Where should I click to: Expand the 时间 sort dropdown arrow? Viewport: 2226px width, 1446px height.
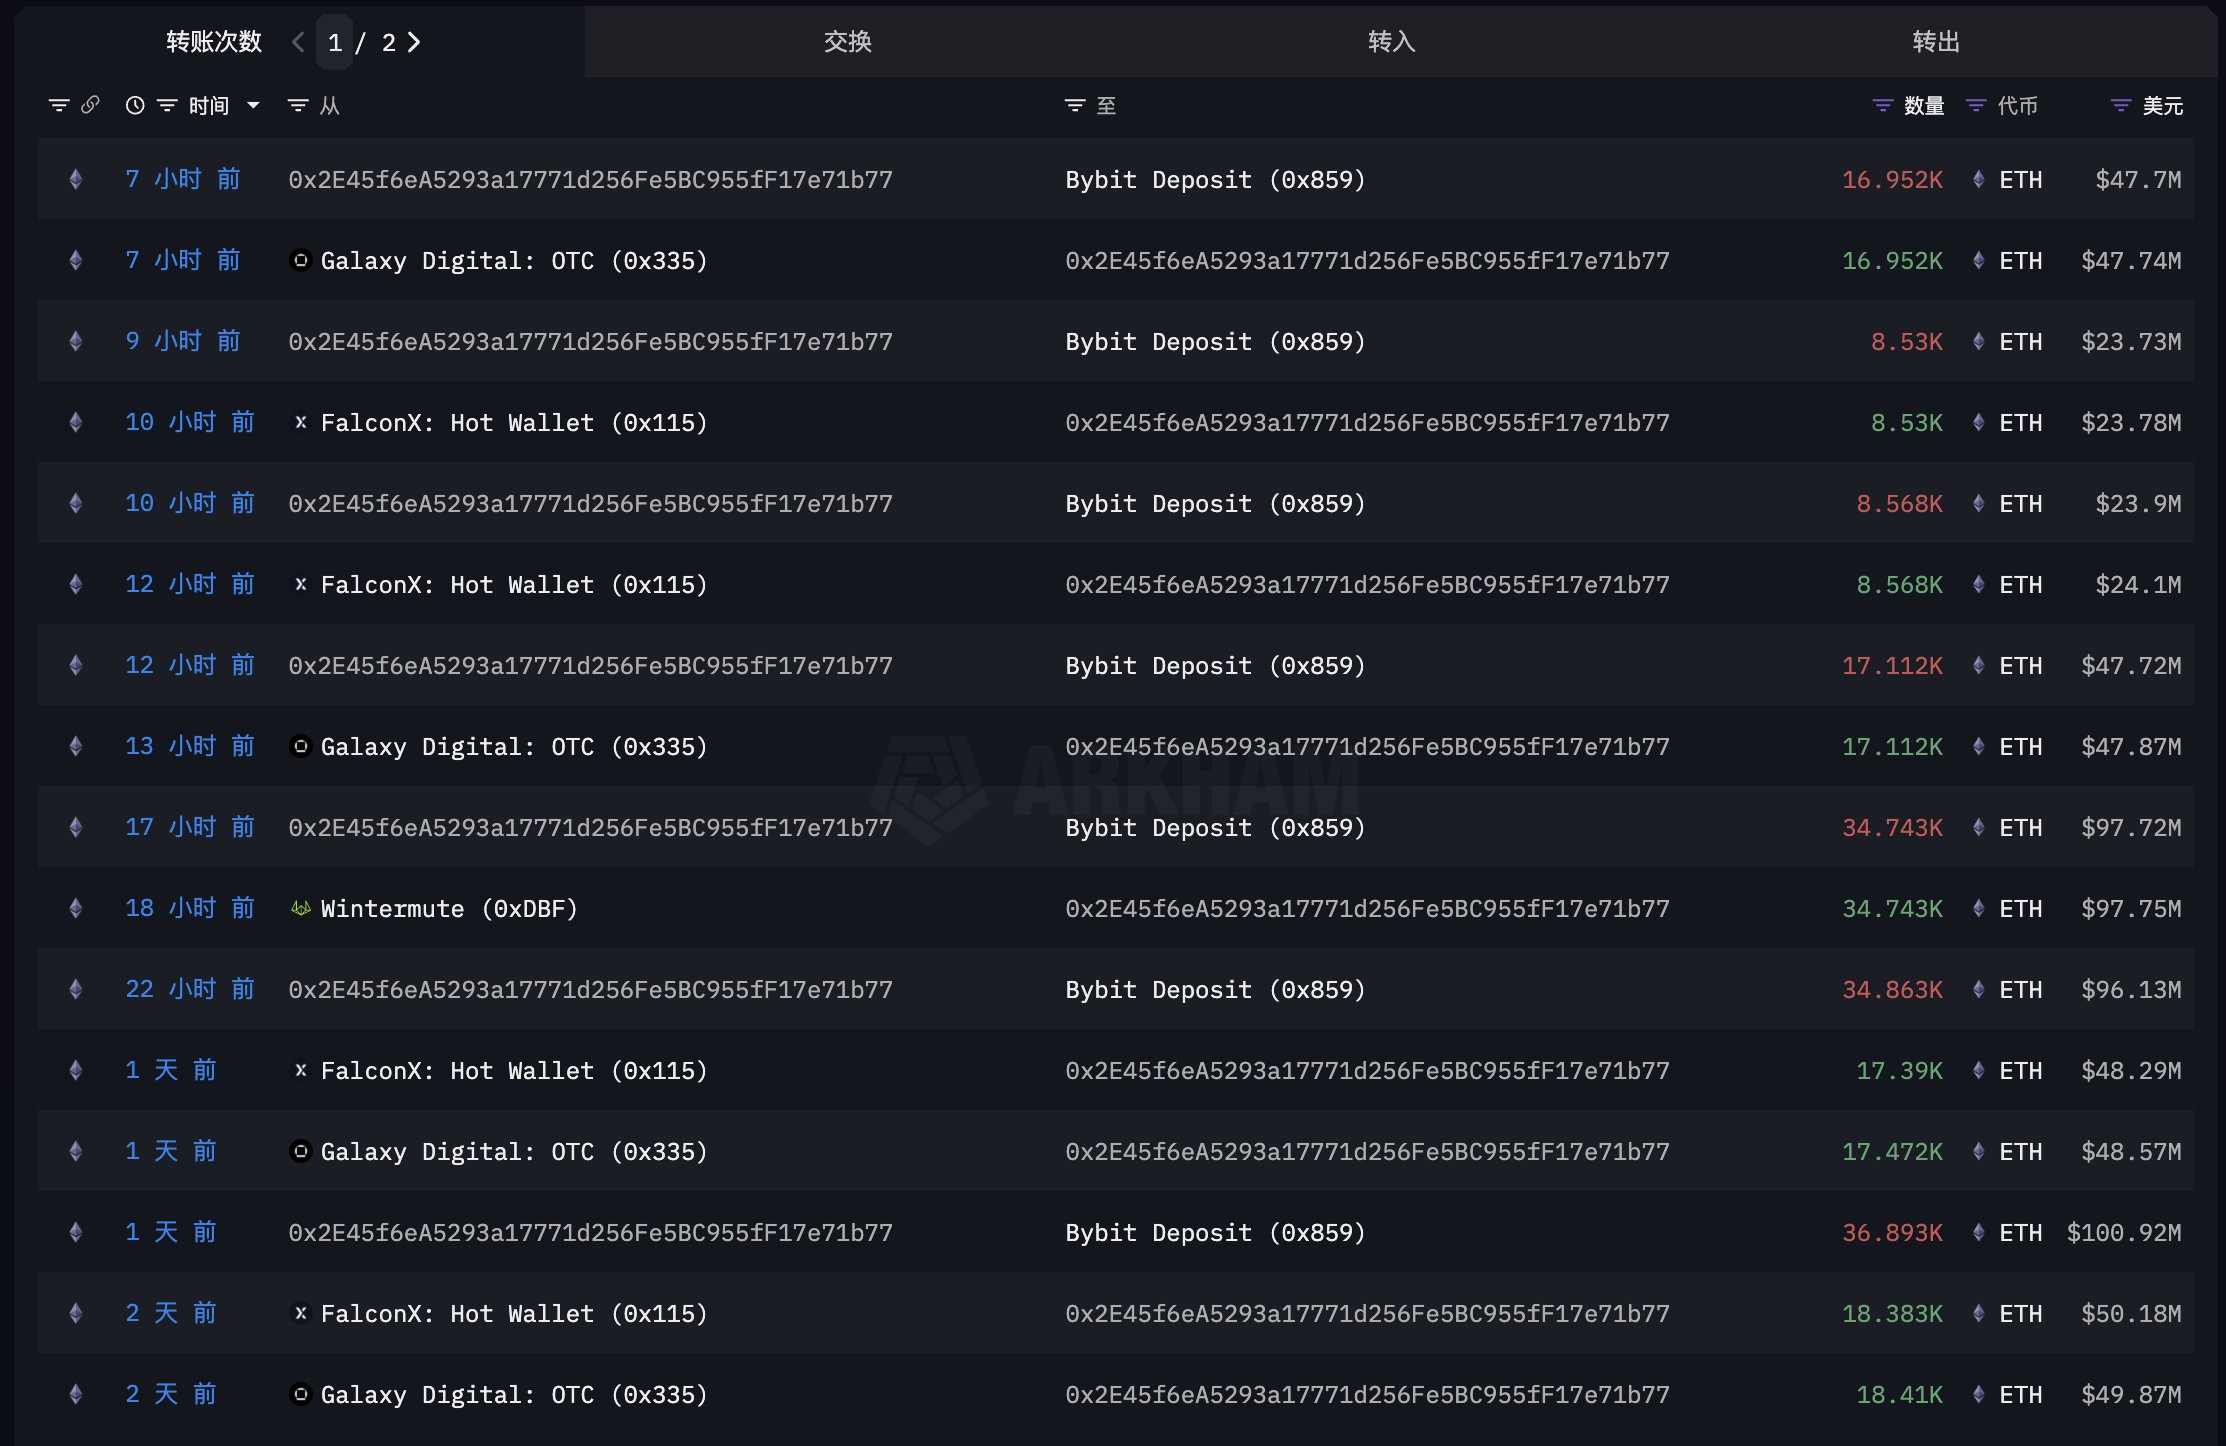pos(253,105)
